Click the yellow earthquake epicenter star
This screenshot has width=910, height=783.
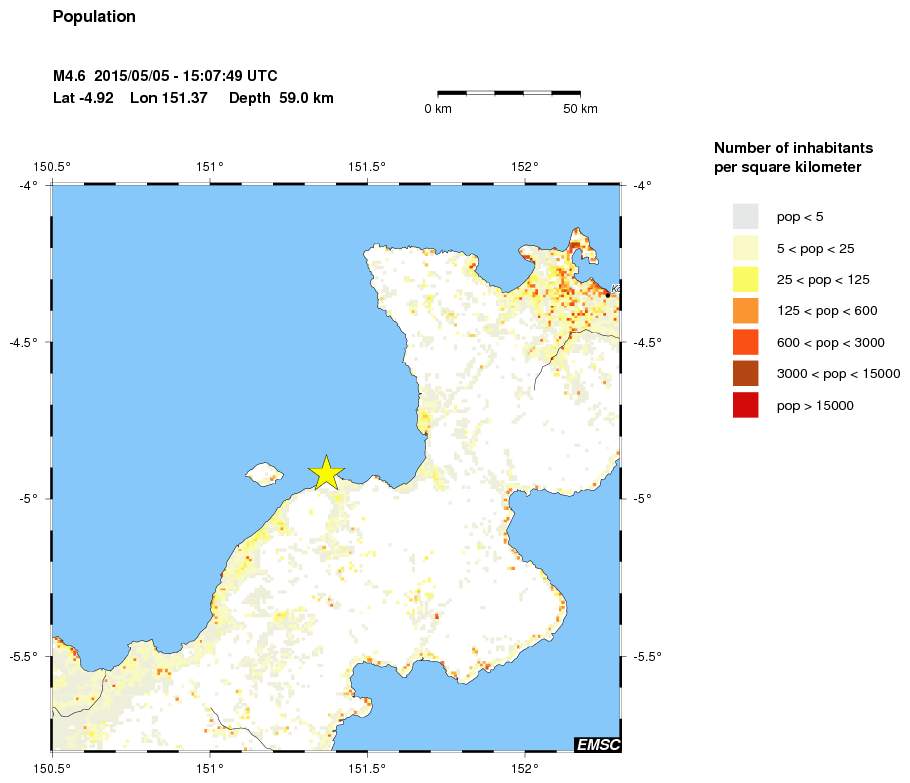pyautogui.click(x=326, y=472)
